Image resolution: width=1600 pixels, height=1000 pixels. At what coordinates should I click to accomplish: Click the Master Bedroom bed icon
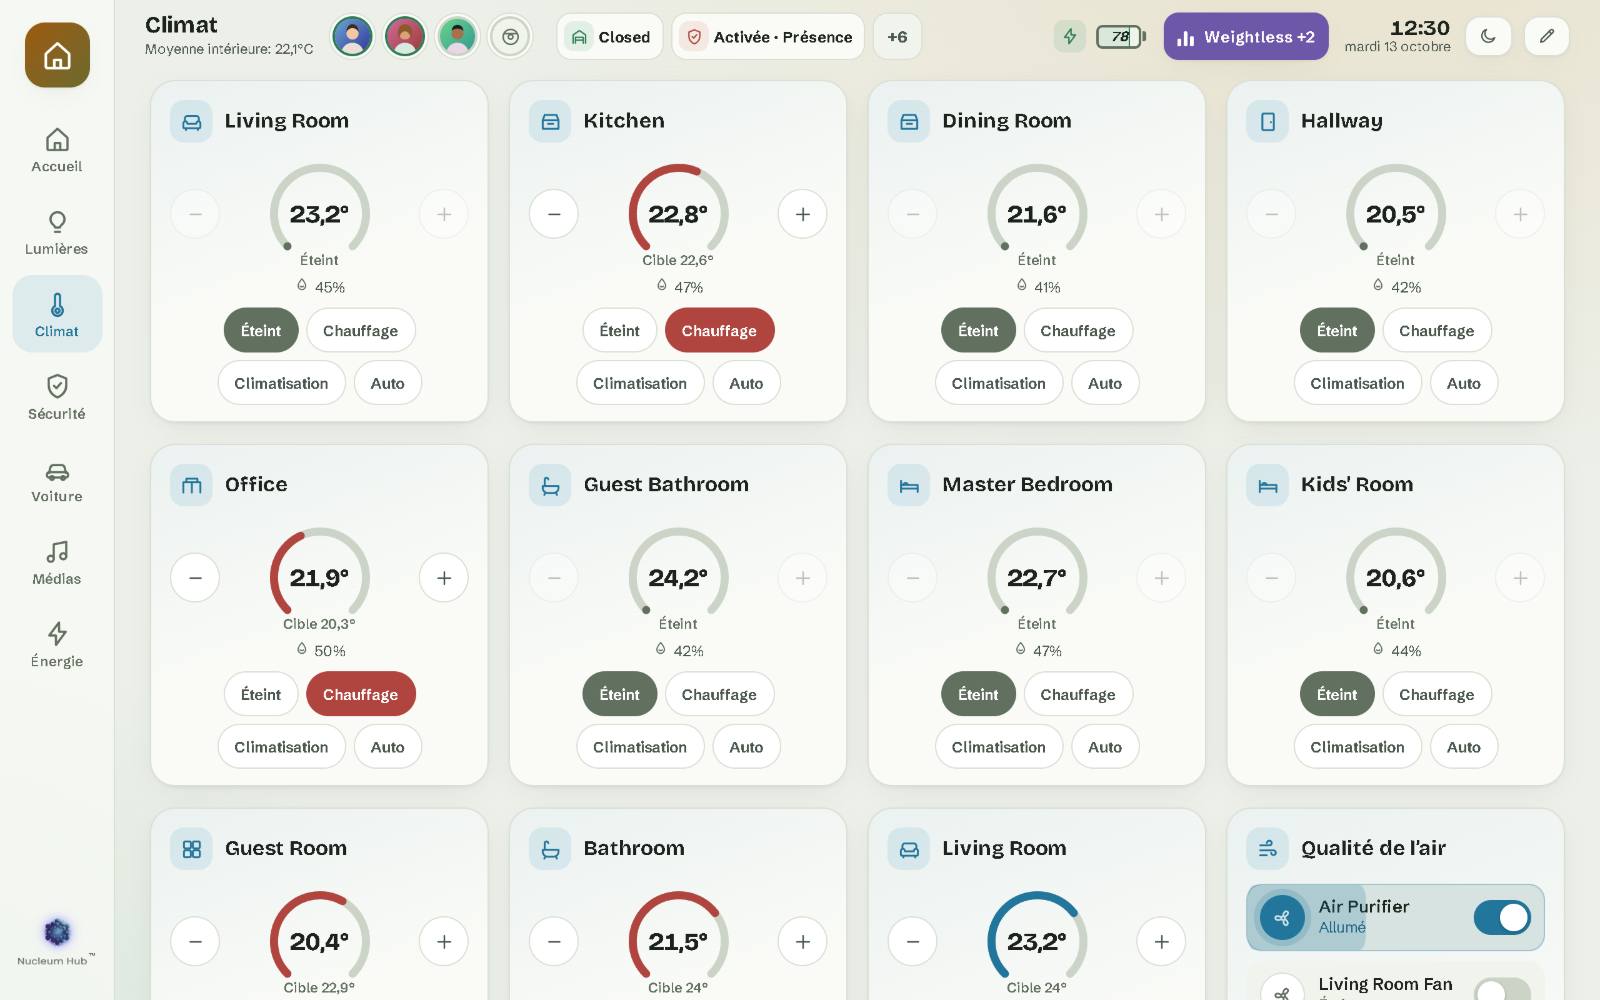(x=909, y=486)
